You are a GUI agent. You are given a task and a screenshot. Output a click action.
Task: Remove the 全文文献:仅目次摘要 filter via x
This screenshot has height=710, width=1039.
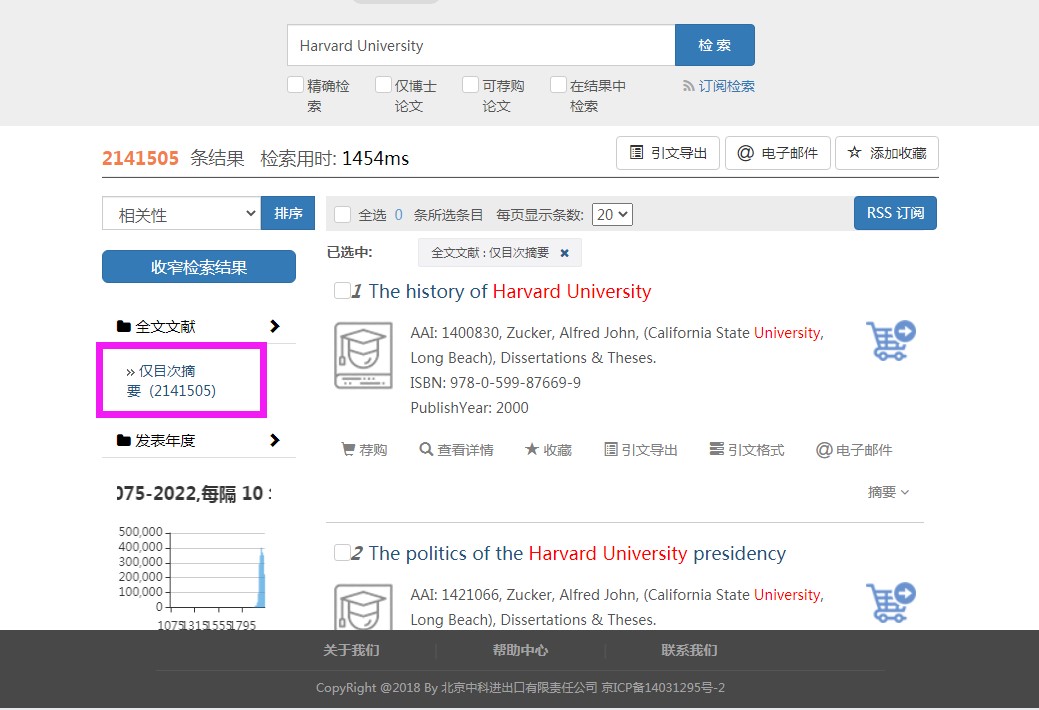click(x=565, y=253)
